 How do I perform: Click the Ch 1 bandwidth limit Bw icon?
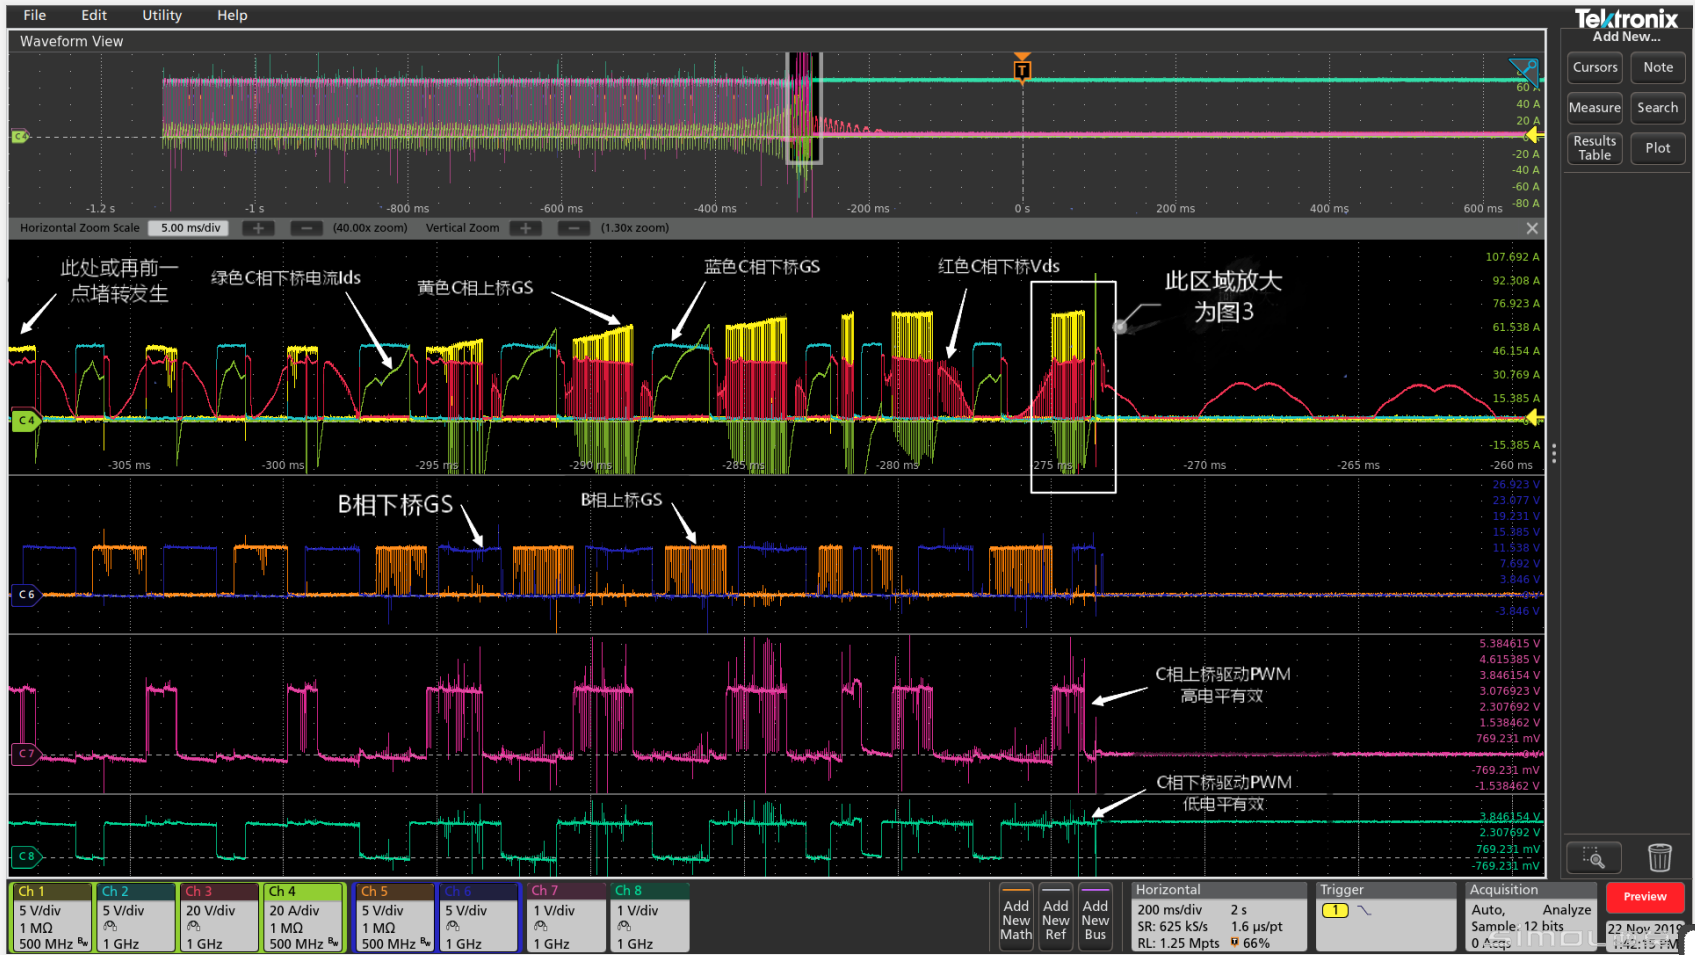click(x=83, y=943)
